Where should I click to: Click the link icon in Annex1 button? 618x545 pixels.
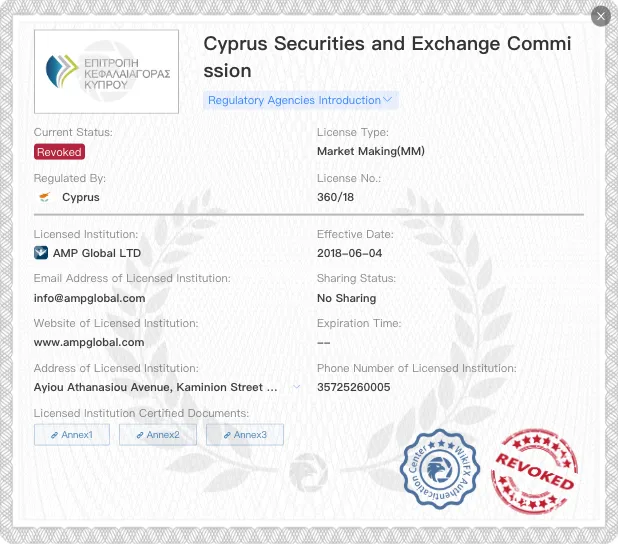pyautogui.click(x=54, y=435)
